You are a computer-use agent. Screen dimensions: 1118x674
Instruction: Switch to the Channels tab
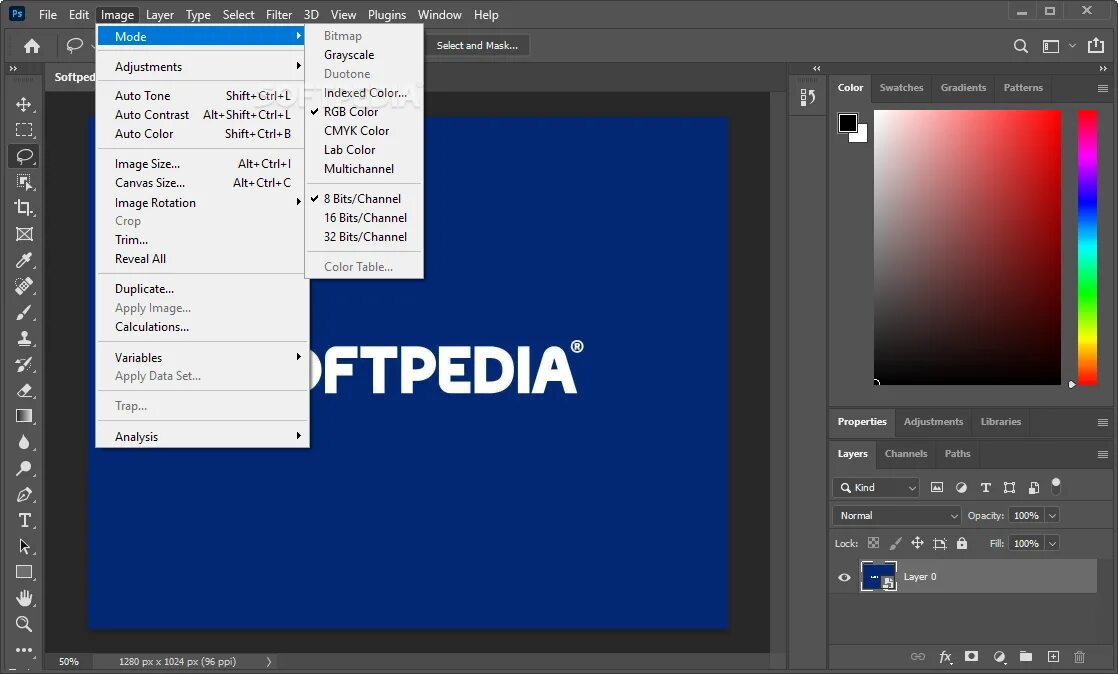click(x=906, y=454)
